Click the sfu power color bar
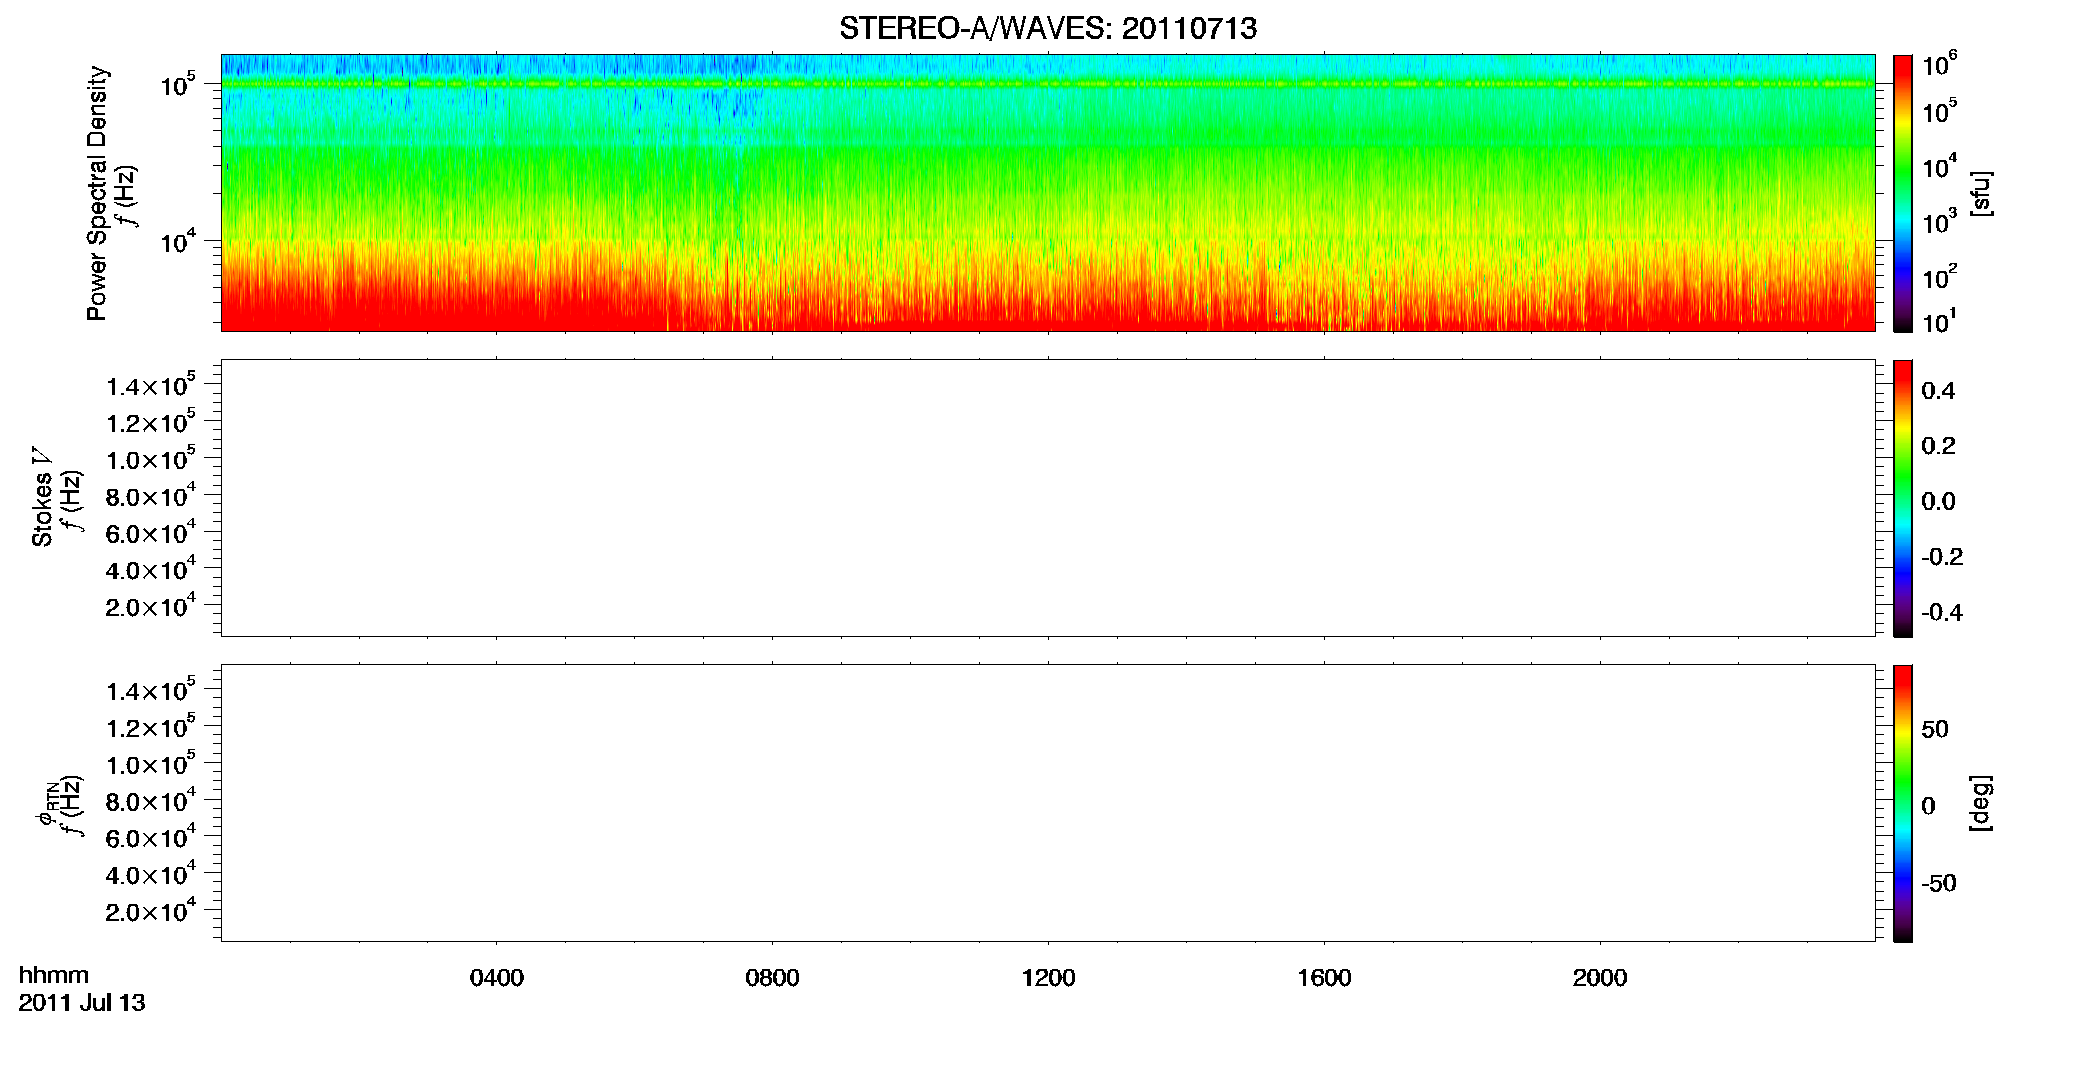The height and width of the screenshot is (1080, 2096). pos(1903,193)
